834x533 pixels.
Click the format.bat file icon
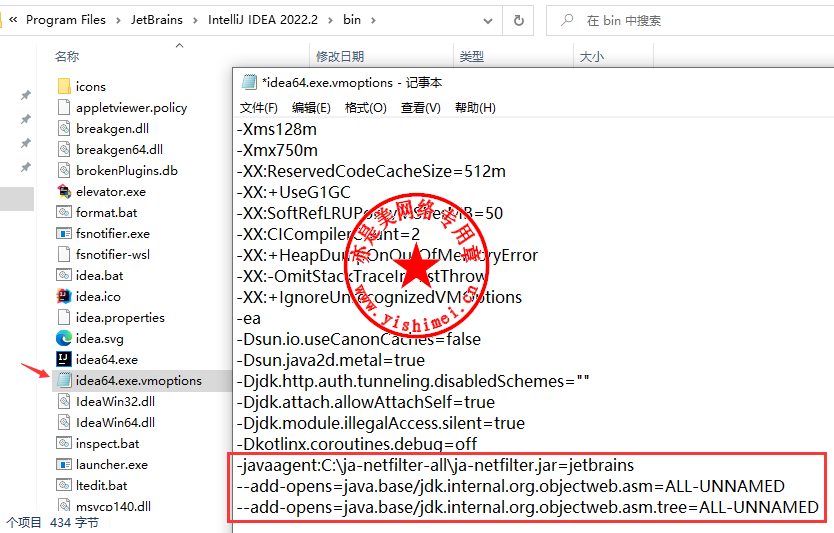(x=64, y=212)
